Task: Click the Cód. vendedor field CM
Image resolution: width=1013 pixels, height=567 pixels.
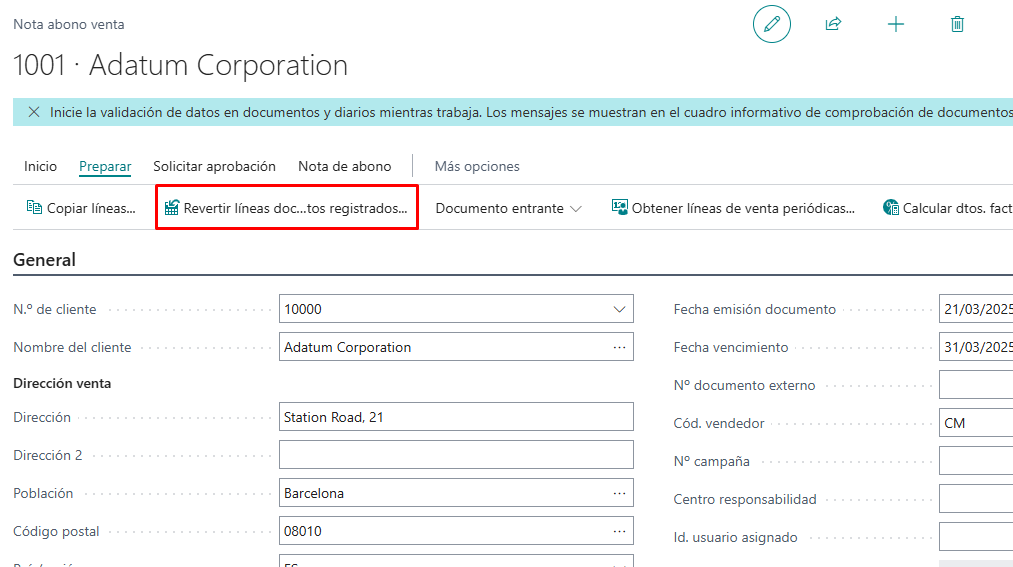Action: [x=976, y=423]
